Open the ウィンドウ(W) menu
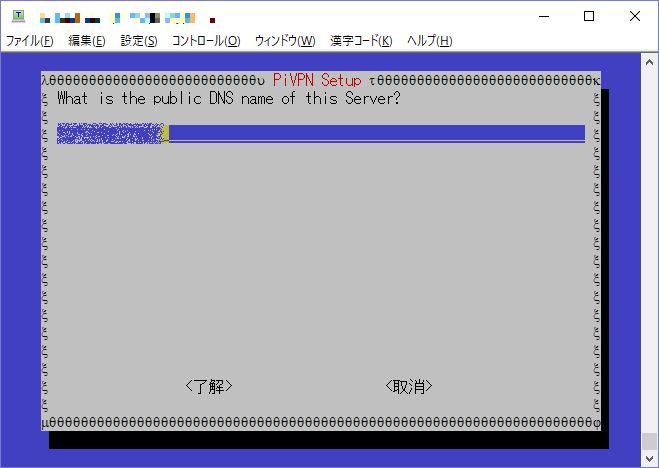The image size is (659, 468). [x=285, y=41]
